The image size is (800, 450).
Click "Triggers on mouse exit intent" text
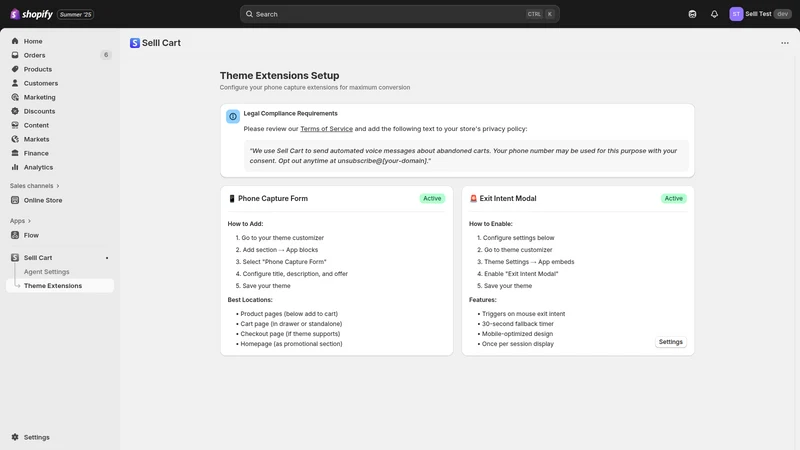tap(523, 314)
